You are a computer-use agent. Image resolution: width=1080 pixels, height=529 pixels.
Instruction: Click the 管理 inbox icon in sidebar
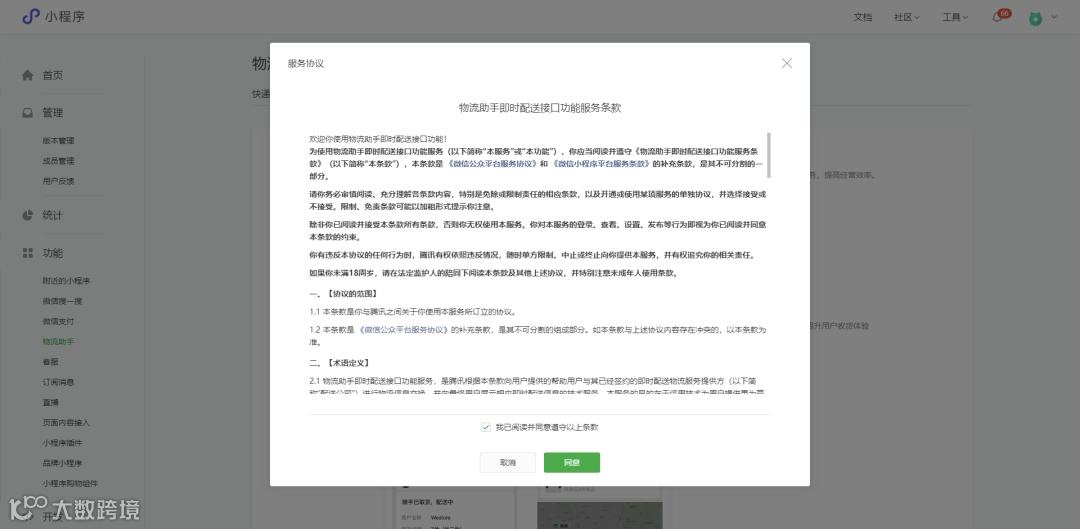pyautogui.click(x=28, y=112)
